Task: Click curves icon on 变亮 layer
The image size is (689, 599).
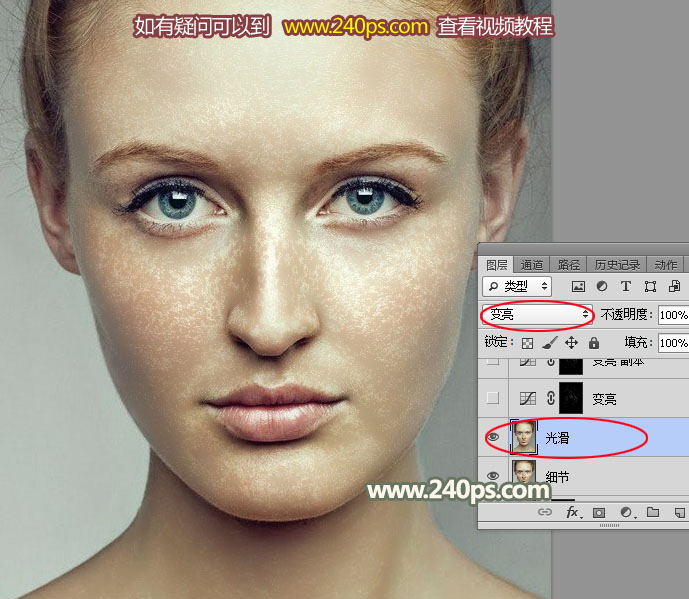Action: click(528, 399)
